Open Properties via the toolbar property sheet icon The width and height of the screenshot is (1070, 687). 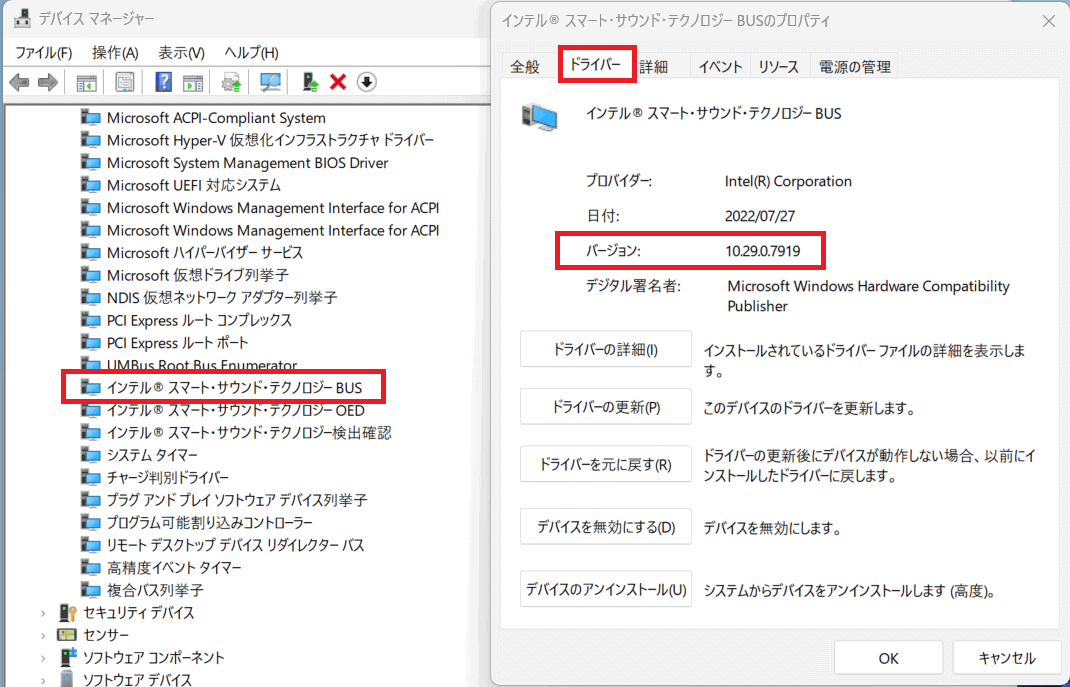coord(125,83)
